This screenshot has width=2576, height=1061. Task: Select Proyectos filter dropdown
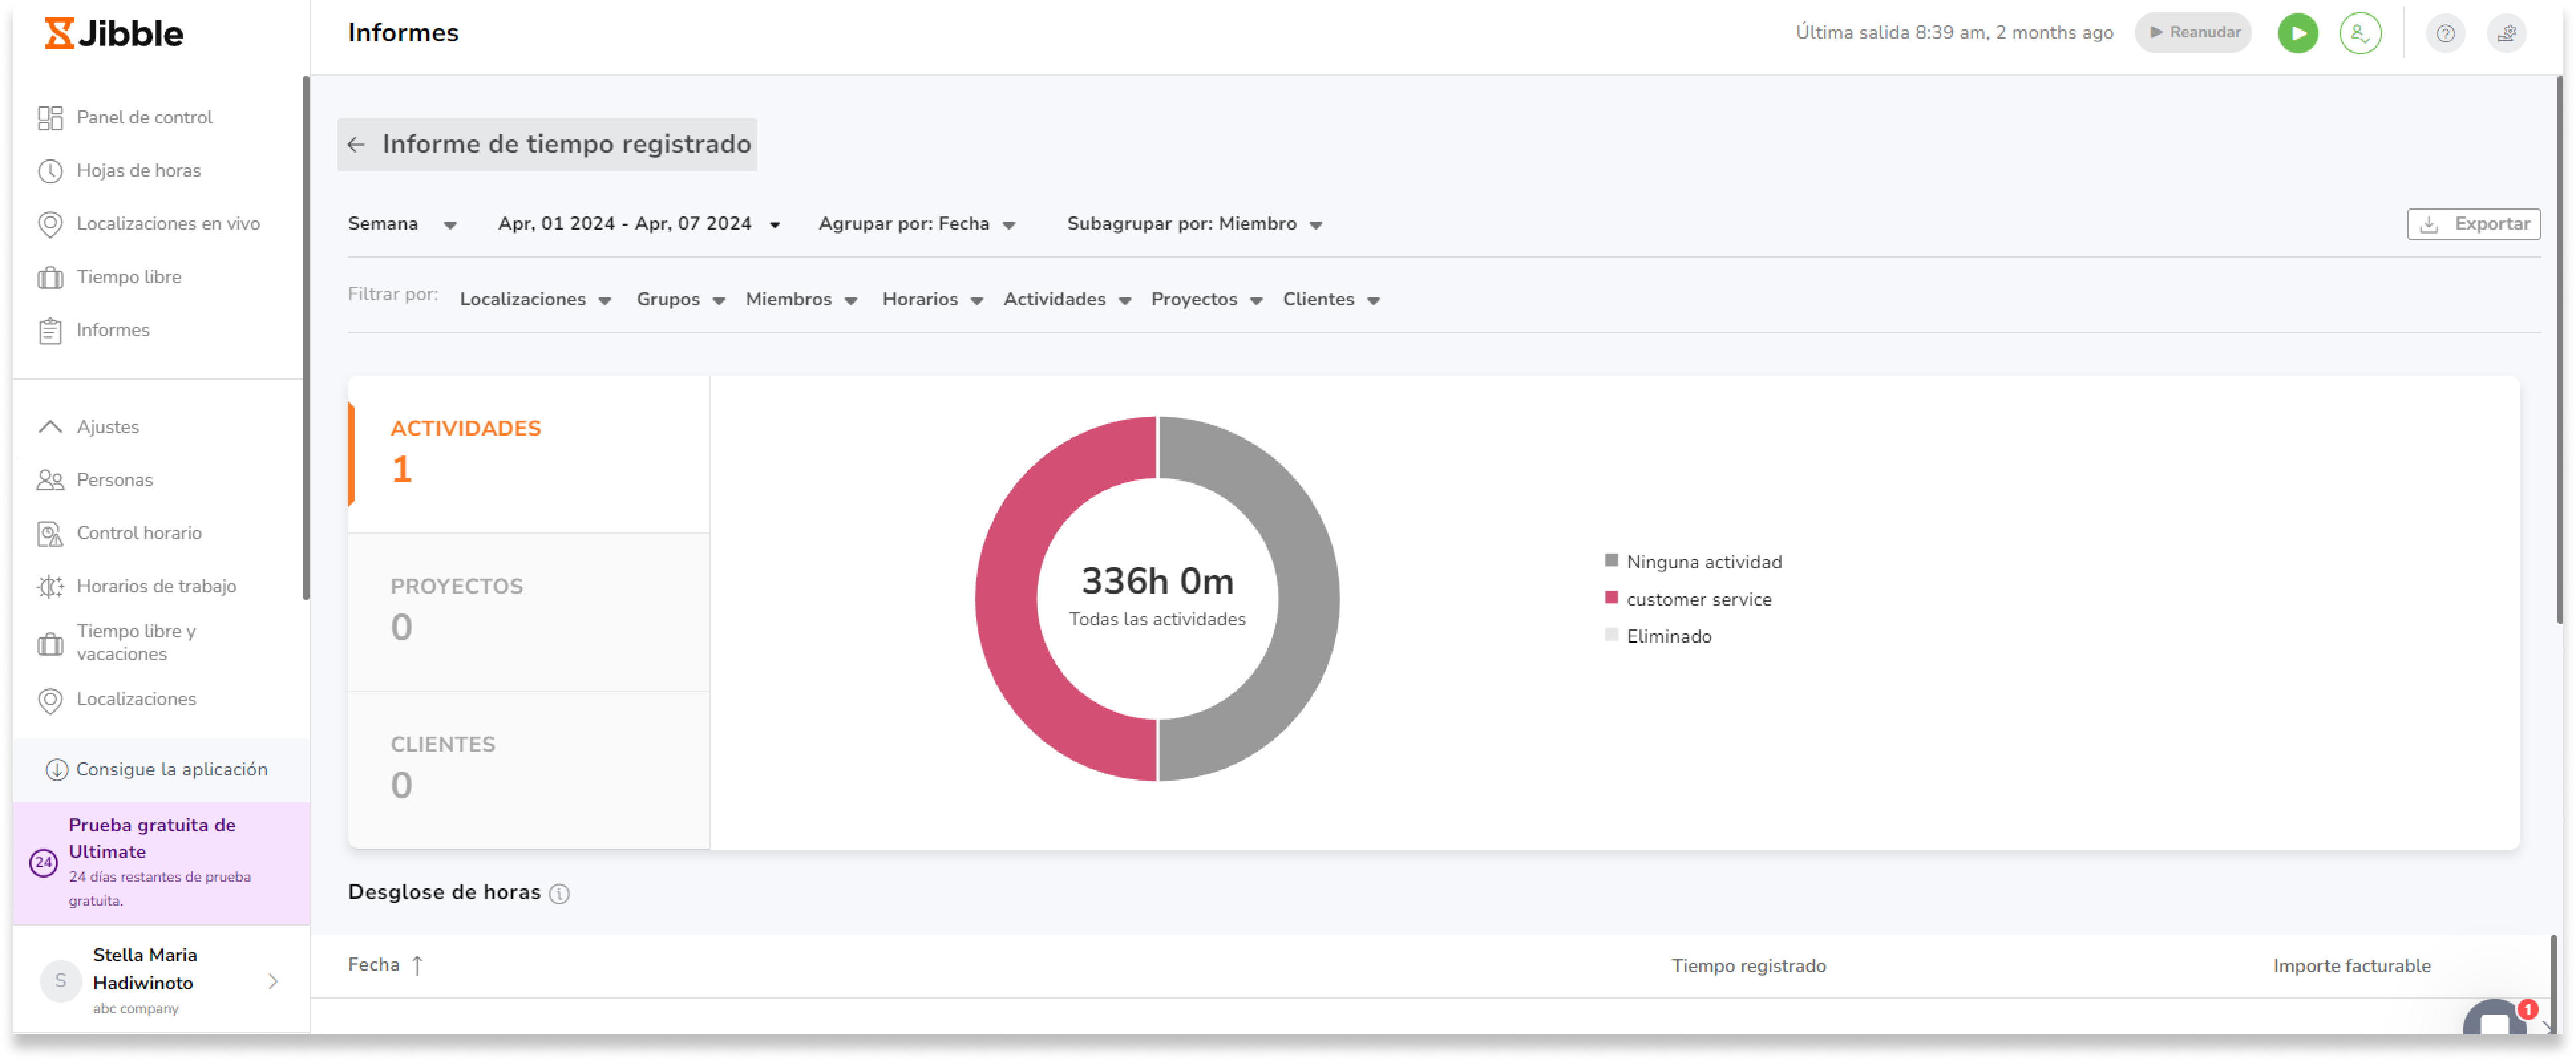point(1206,299)
